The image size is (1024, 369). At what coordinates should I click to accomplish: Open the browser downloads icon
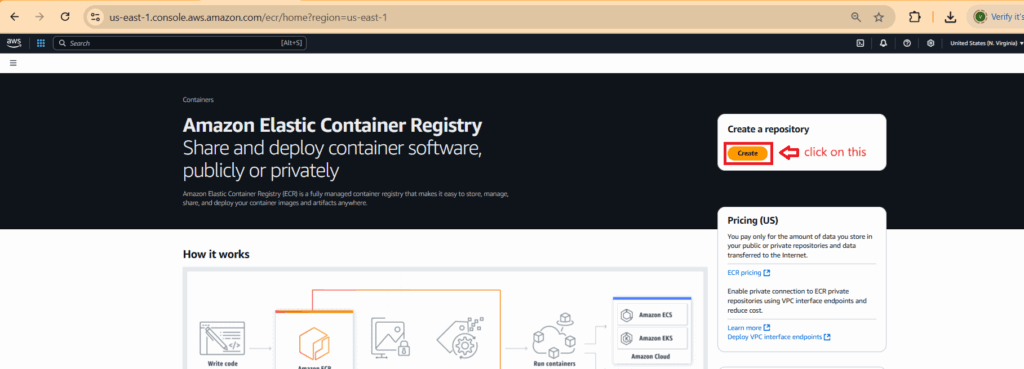pos(951,18)
